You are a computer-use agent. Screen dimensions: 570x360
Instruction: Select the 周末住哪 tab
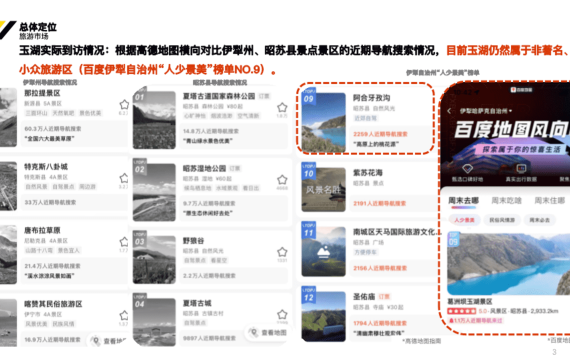pyautogui.click(x=550, y=201)
